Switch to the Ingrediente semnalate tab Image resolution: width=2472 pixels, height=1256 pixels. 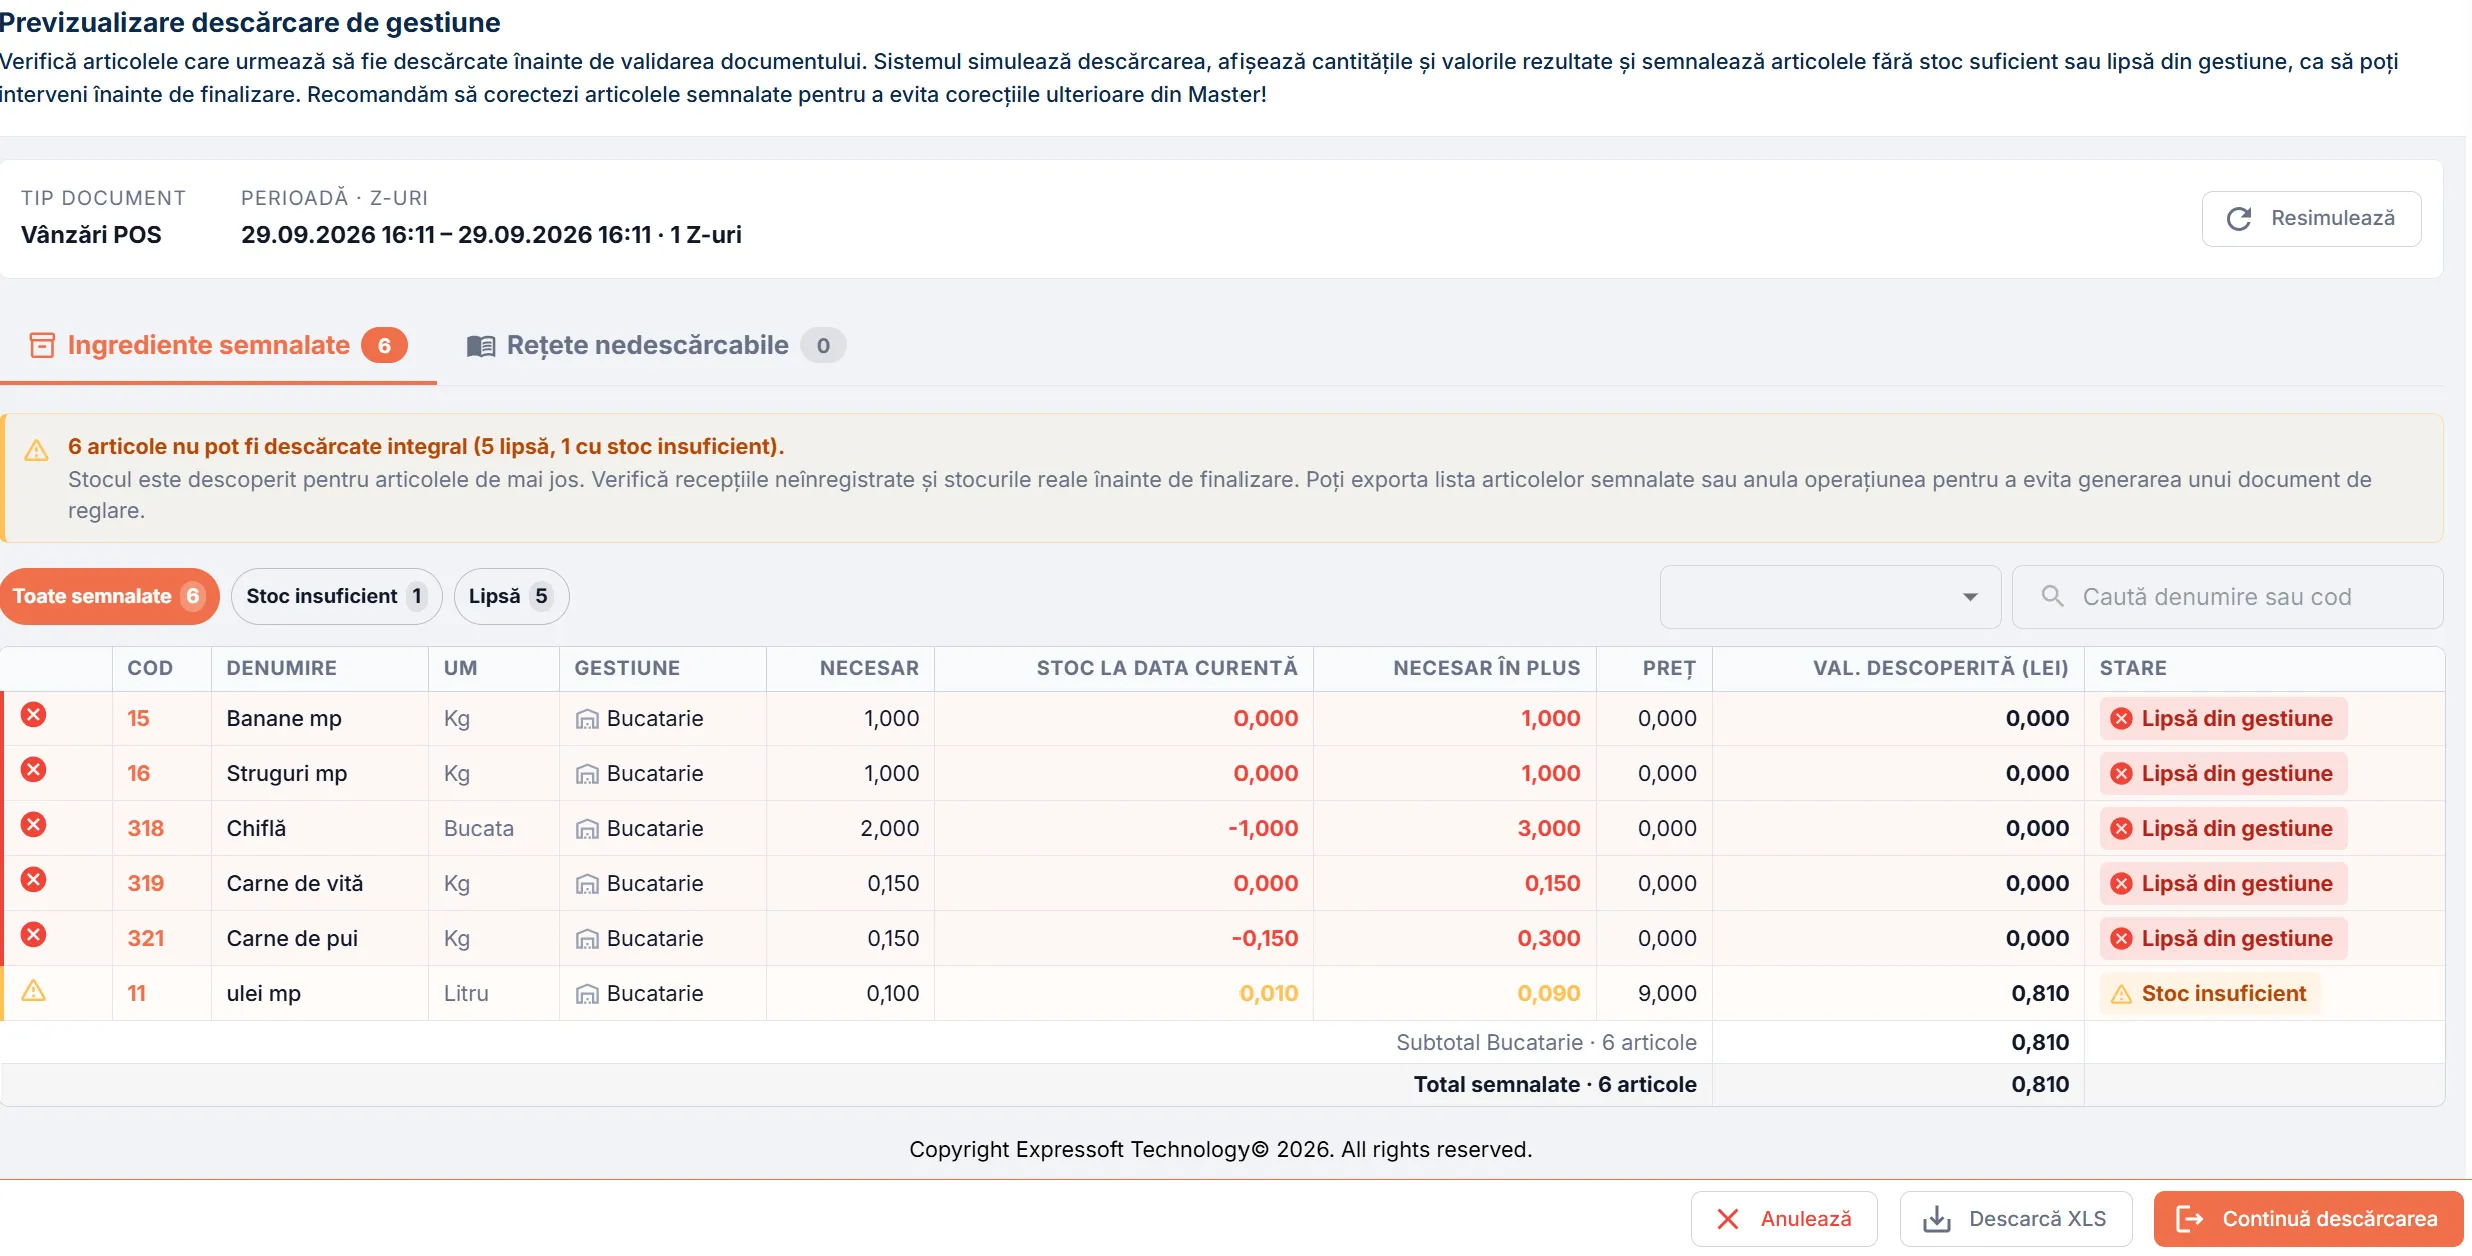click(x=218, y=346)
